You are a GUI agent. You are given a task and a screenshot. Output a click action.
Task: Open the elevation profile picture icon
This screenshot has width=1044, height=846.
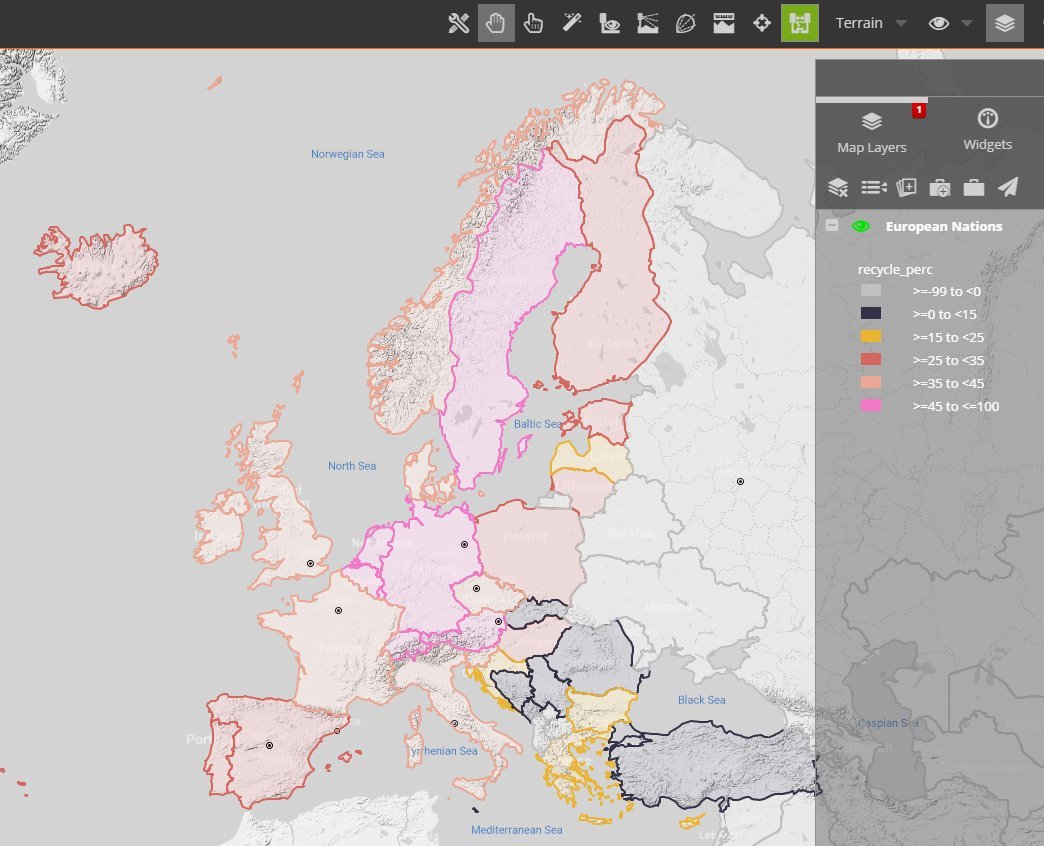coord(647,23)
